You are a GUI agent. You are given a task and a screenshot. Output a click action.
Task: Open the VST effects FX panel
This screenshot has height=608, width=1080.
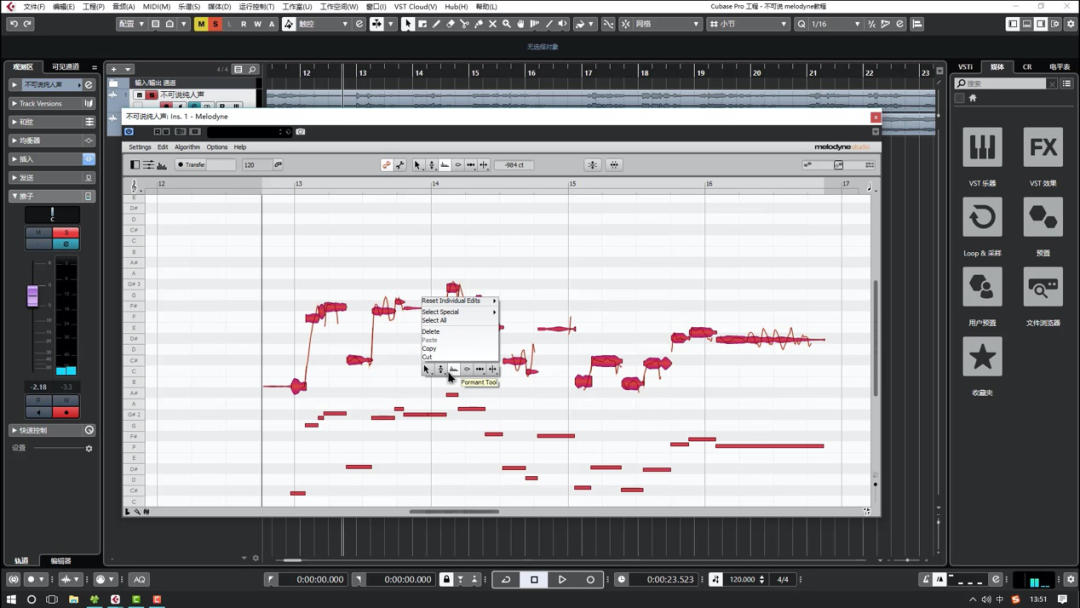tap(1043, 148)
